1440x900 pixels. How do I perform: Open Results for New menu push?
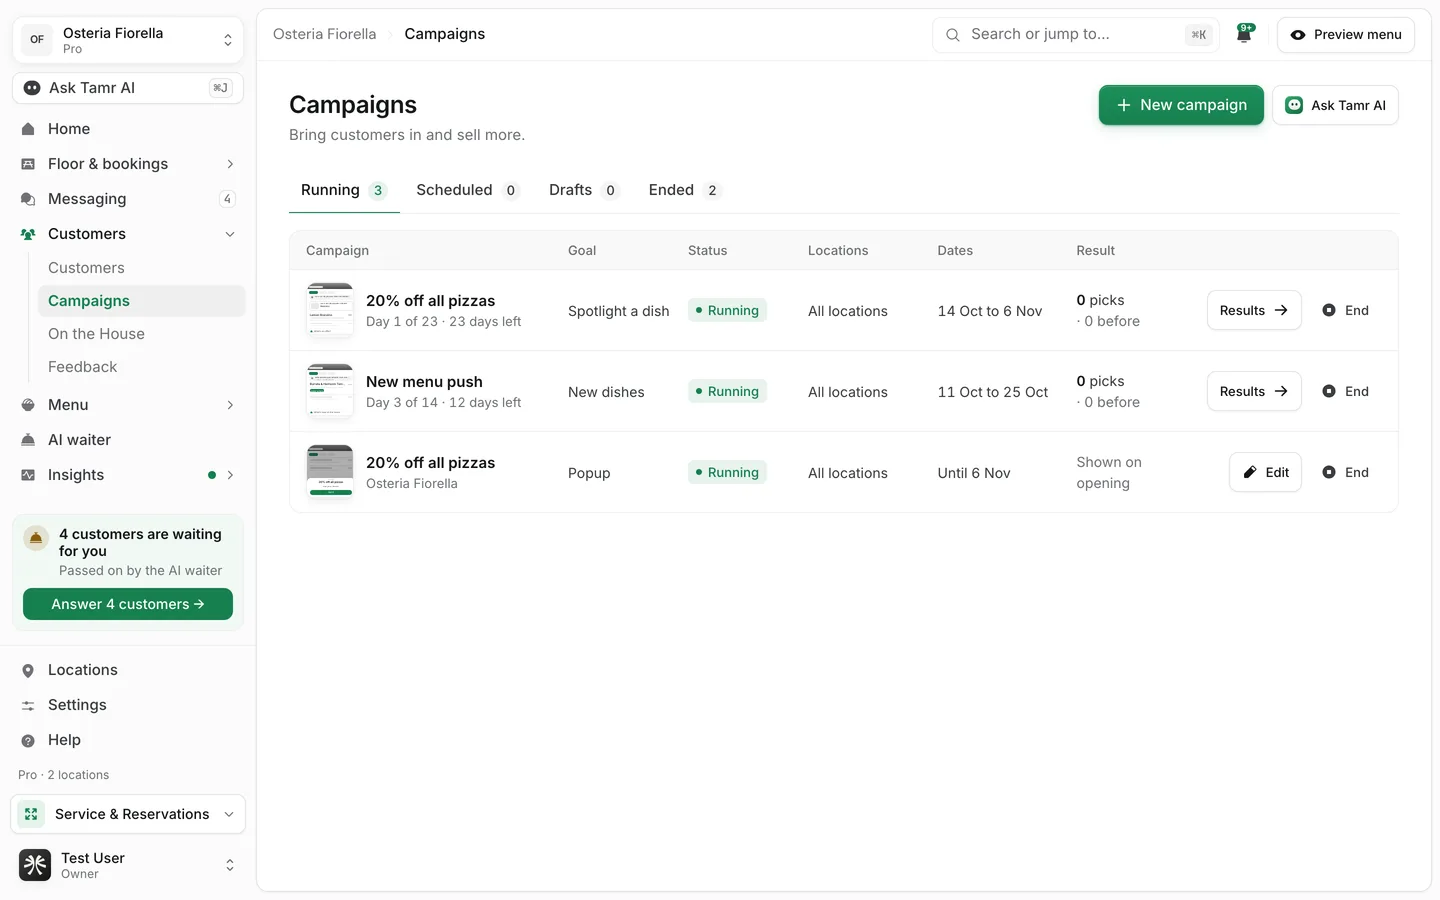click(1254, 392)
